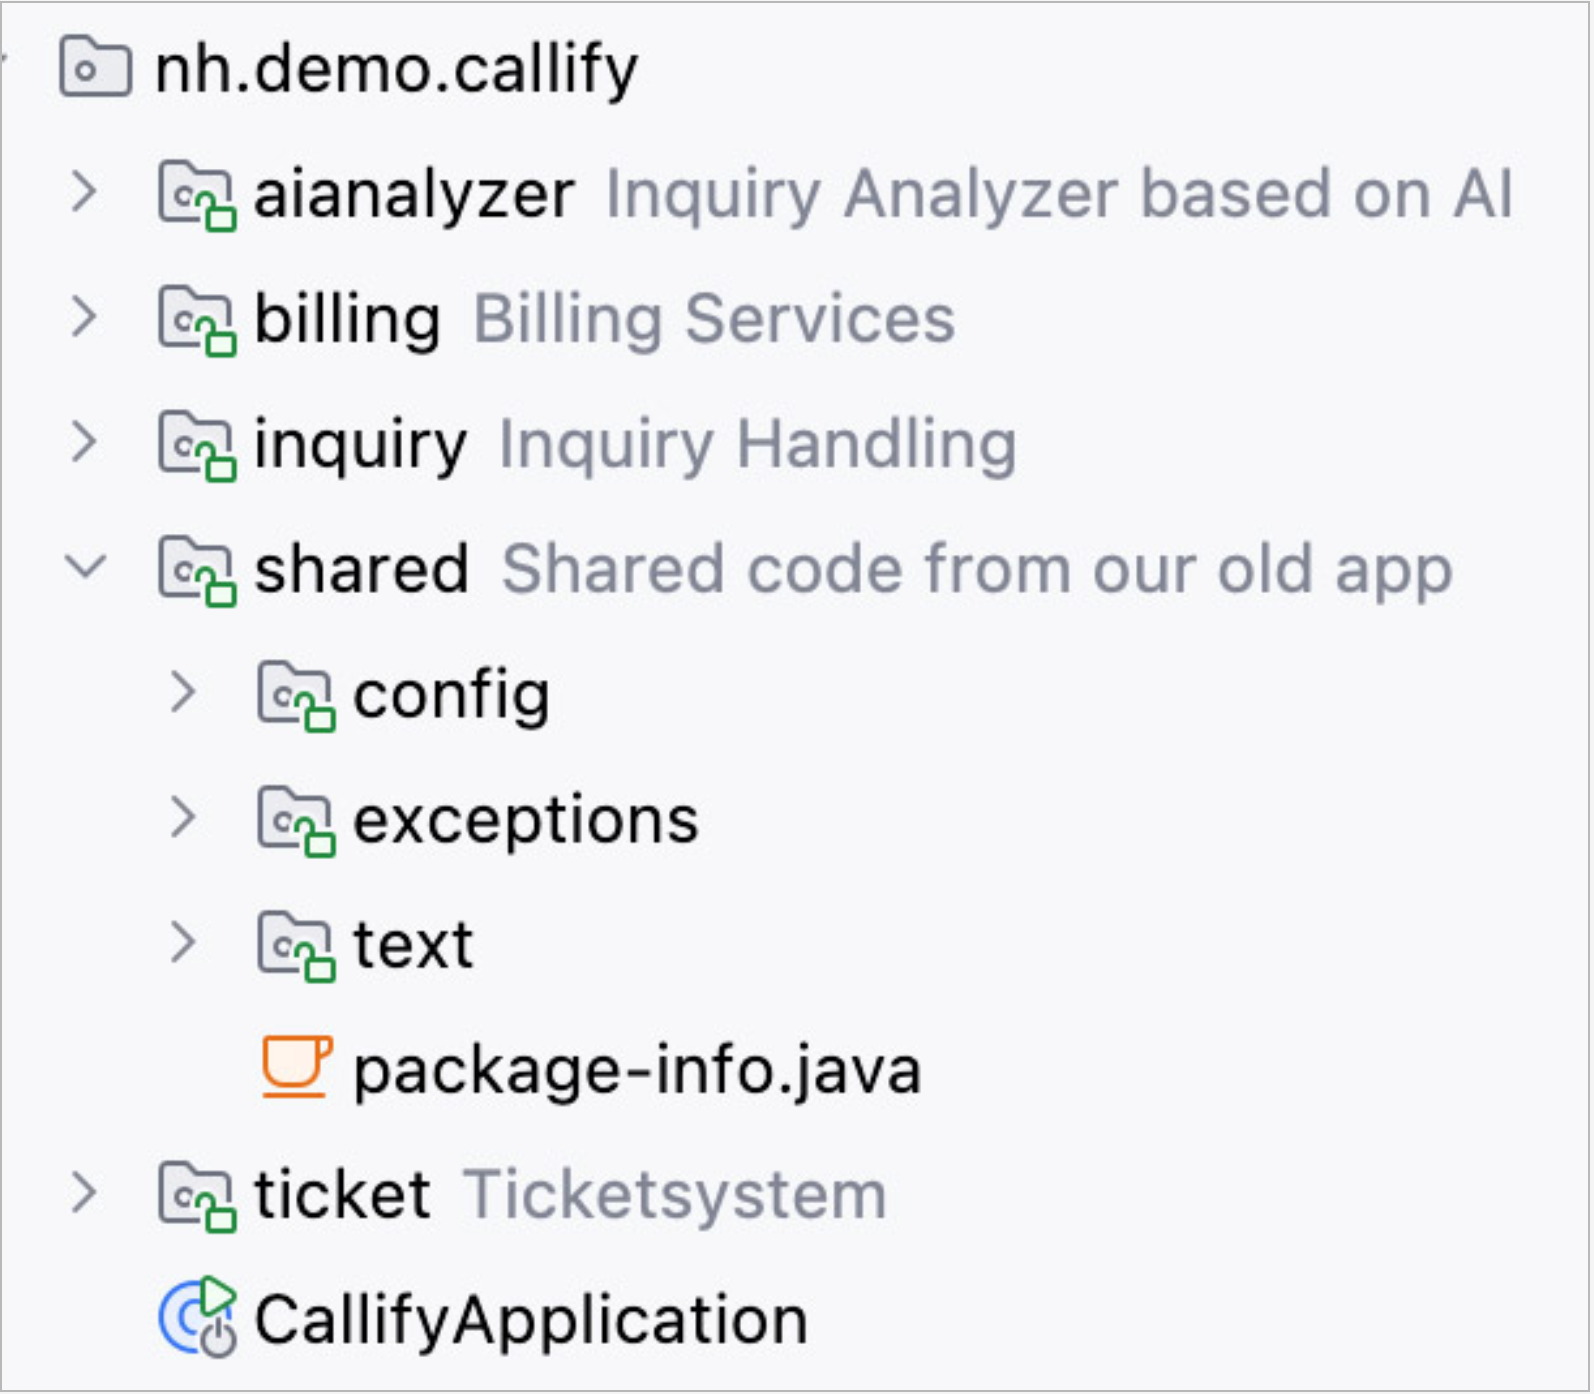The height and width of the screenshot is (1394, 1594).
Task: Click the package-info.java file icon
Action: click(296, 1068)
